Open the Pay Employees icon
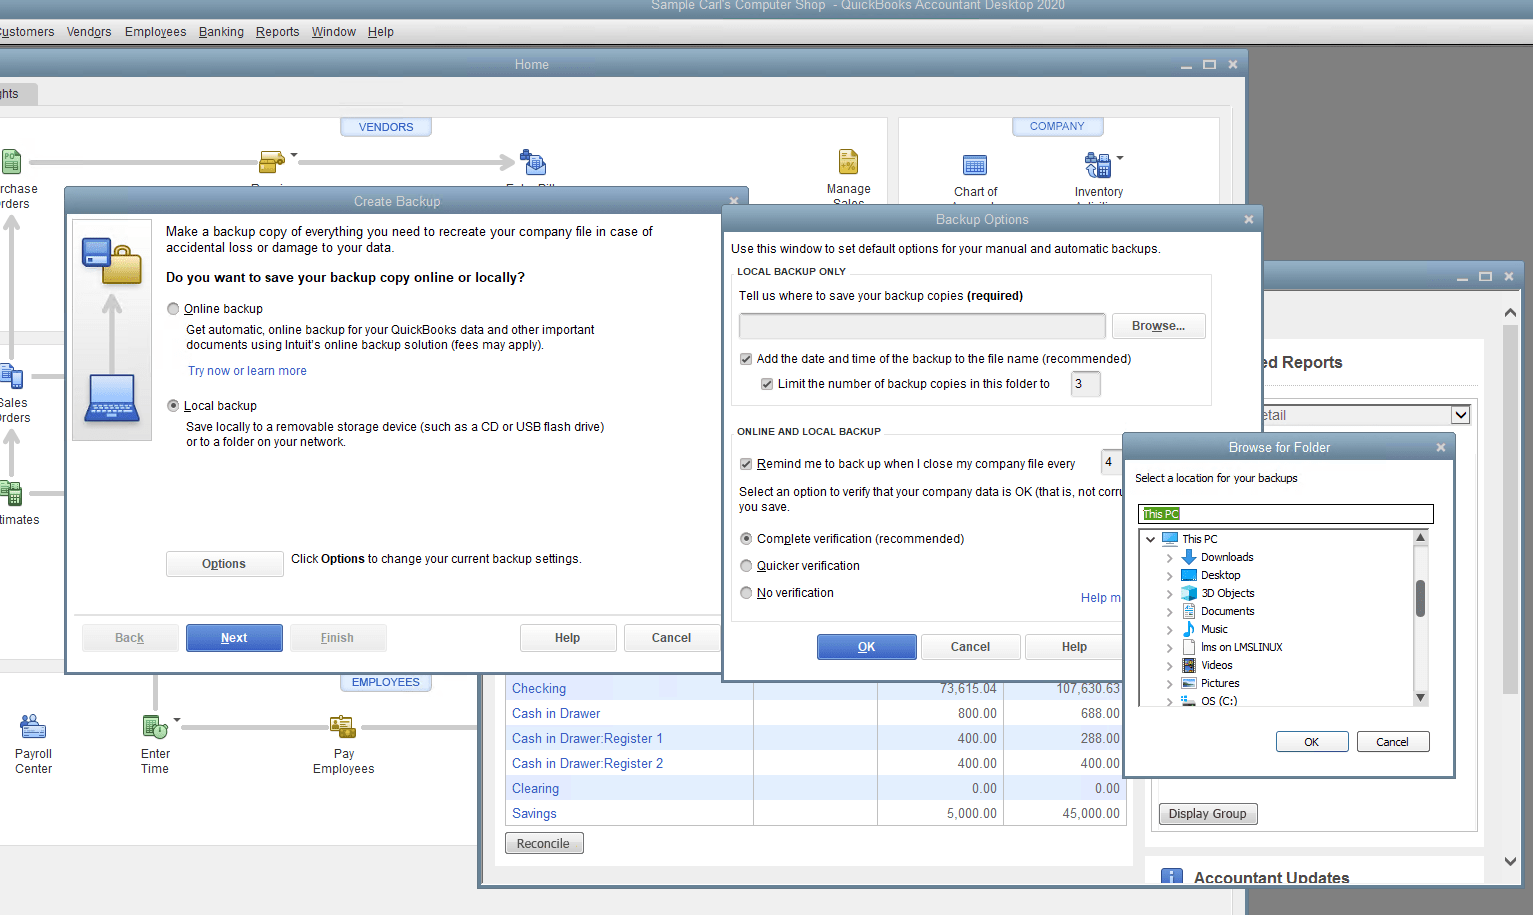1533x915 pixels. pyautogui.click(x=343, y=727)
